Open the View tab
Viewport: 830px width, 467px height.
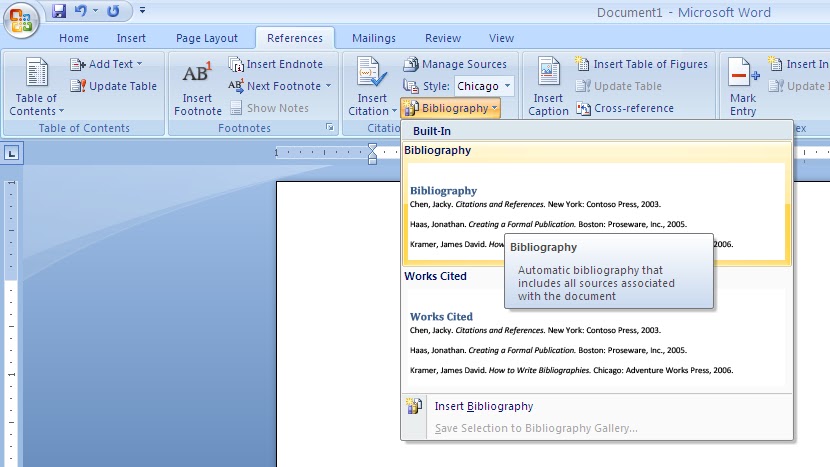(501, 38)
